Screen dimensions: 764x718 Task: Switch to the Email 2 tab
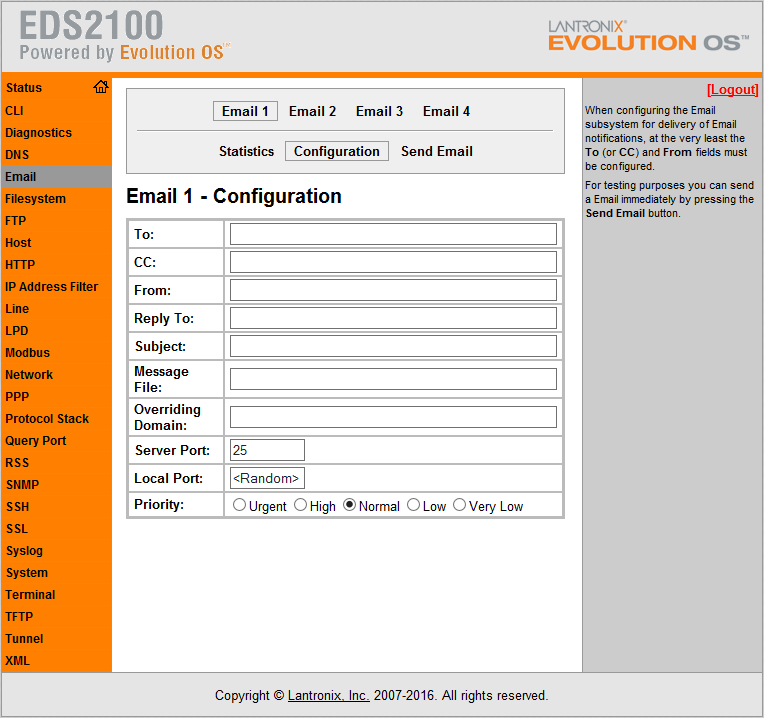coord(312,111)
